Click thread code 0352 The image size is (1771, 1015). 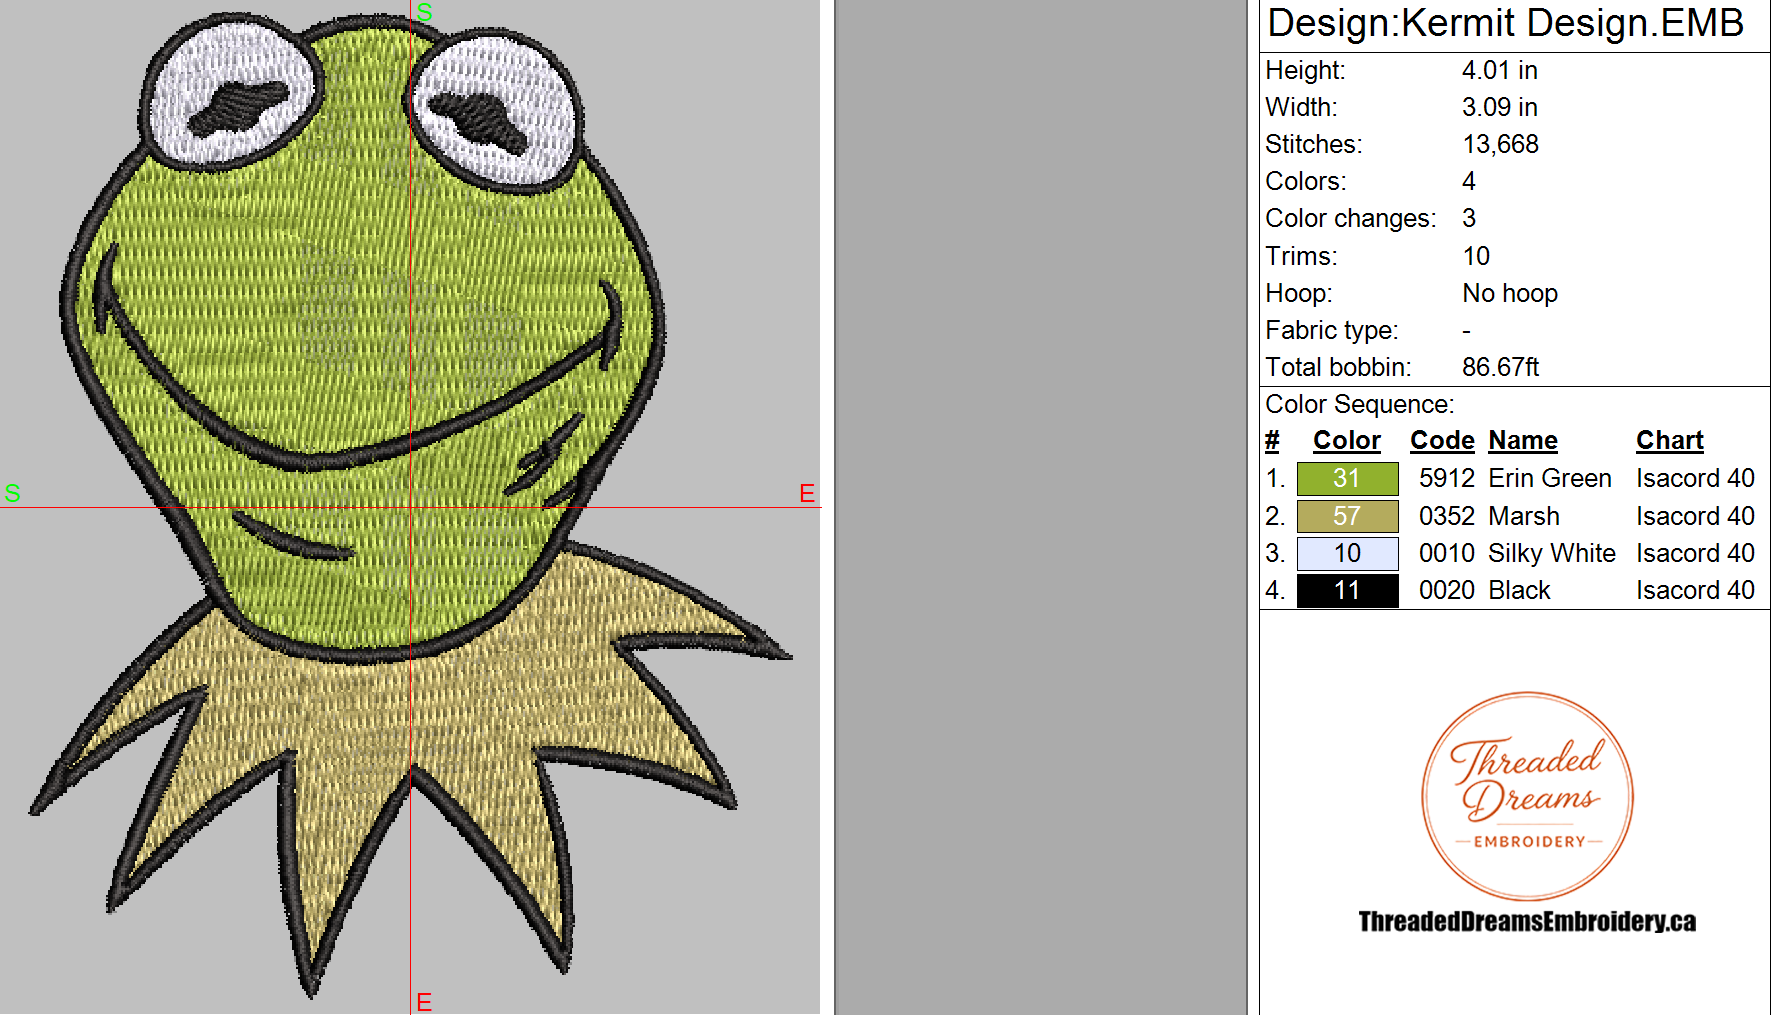click(x=1447, y=516)
